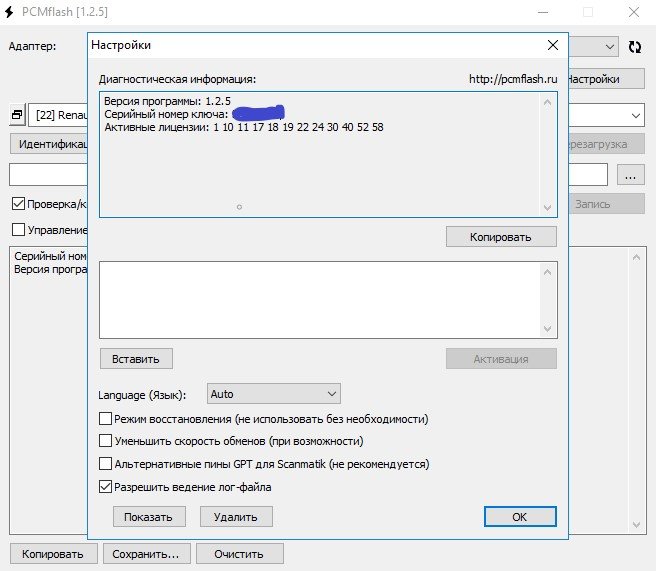
Task: Expand the Renault module dropdown list
Action: [x=634, y=115]
